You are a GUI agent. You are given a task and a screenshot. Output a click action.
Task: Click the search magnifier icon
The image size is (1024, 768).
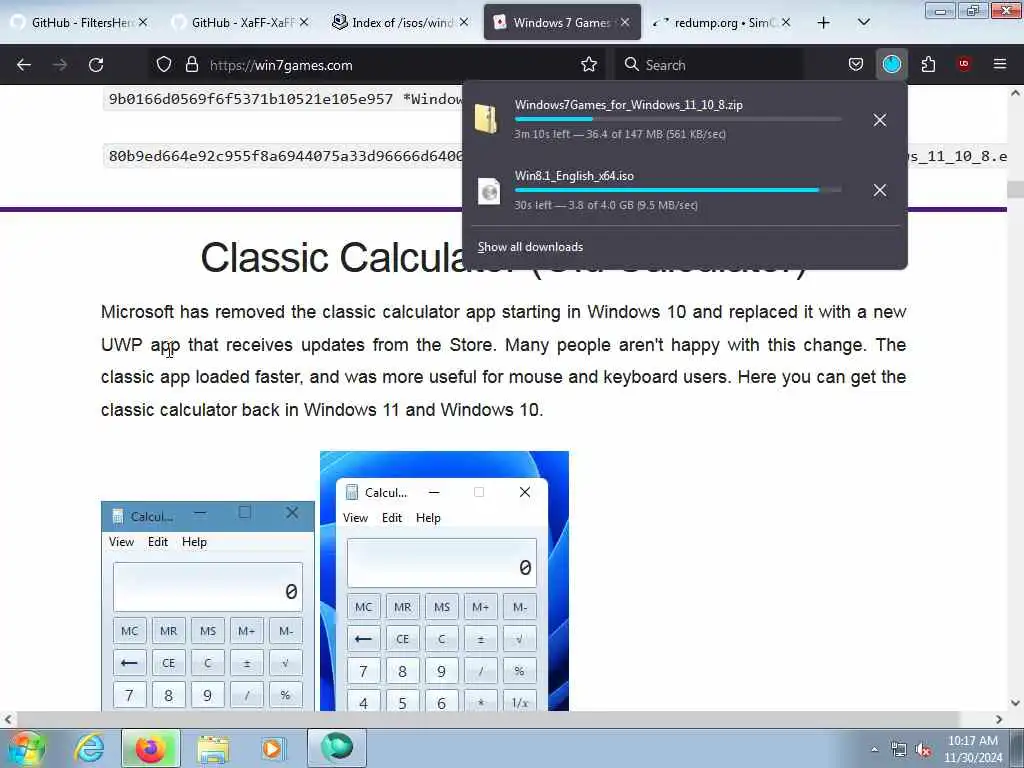pyautogui.click(x=631, y=65)
